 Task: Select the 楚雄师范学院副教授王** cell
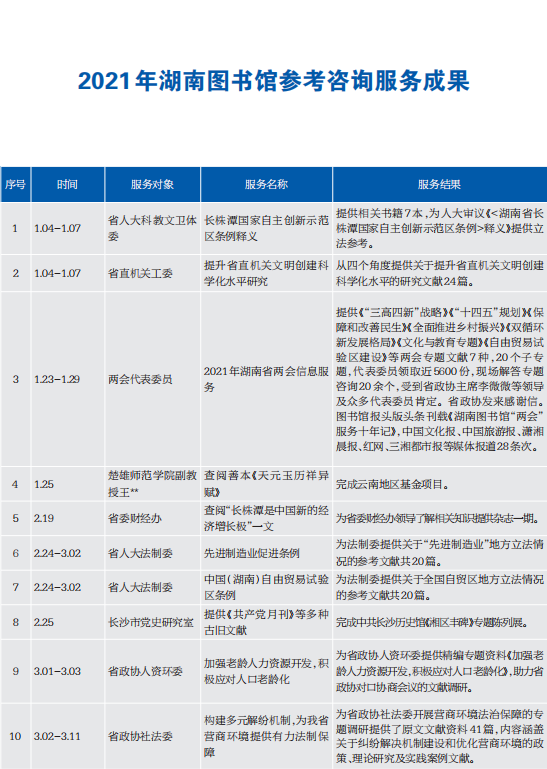pyautogui.click(x=152, y=484)
